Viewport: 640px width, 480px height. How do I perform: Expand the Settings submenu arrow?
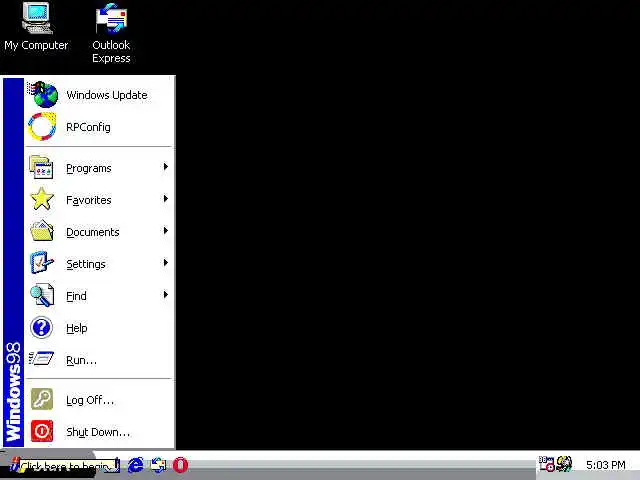click(165, 262)
